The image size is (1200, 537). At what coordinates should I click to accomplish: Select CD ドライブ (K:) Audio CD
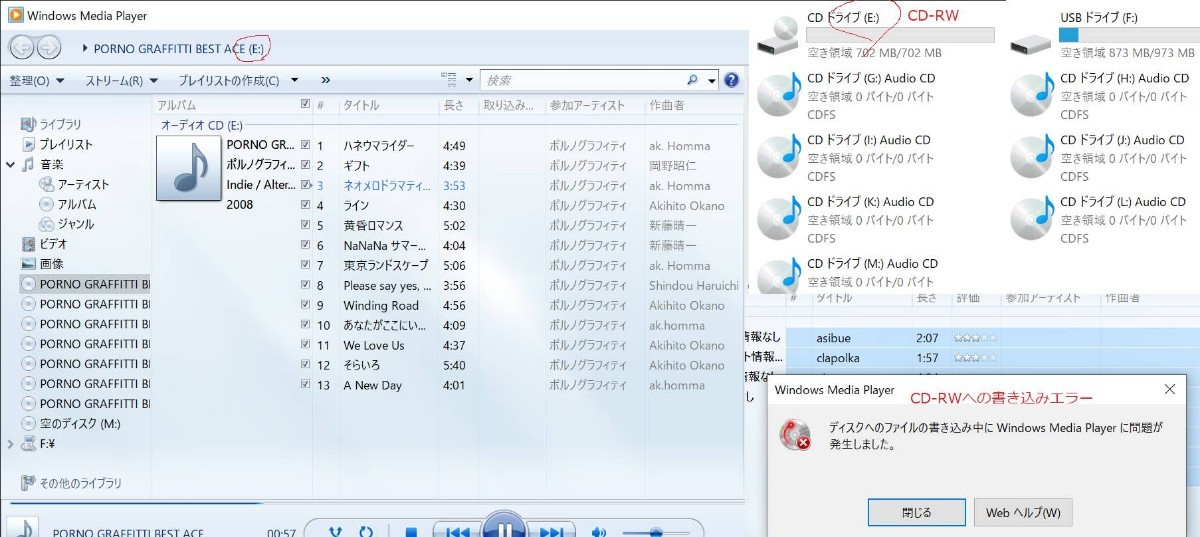coord(847,220)
